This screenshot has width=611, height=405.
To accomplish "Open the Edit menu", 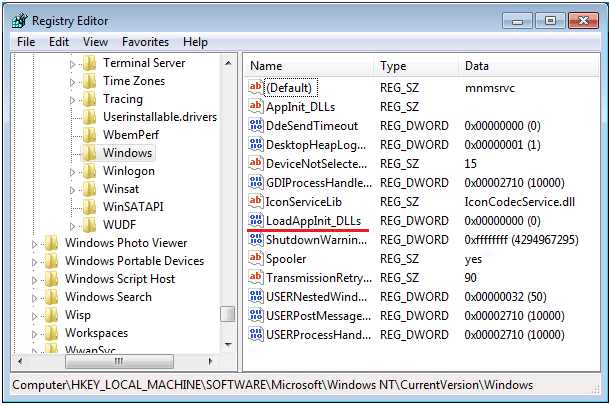I will (59, 42).
